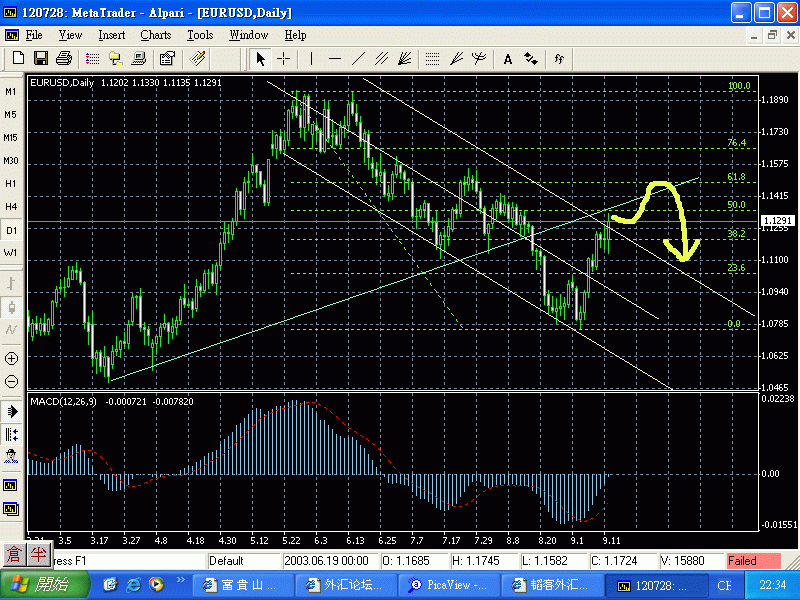Switch chart to M15 timeframe
The width and height of the screenshot is (800, 600).
point(11,138)
